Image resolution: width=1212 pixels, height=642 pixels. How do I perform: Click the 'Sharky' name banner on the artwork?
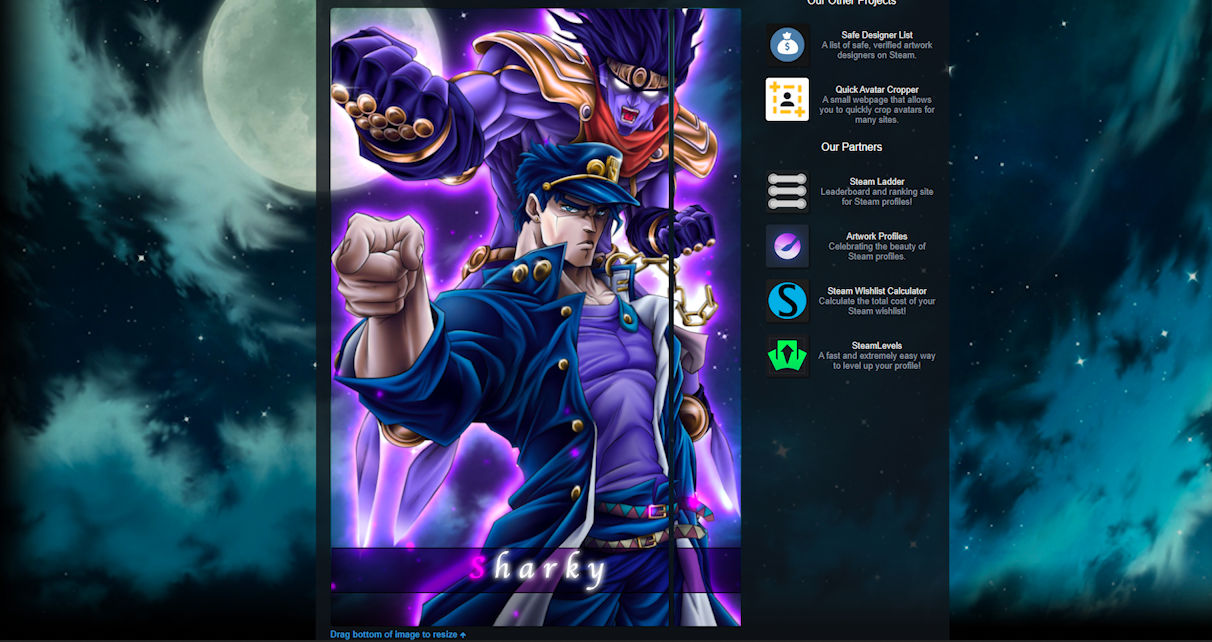(536, 570)
